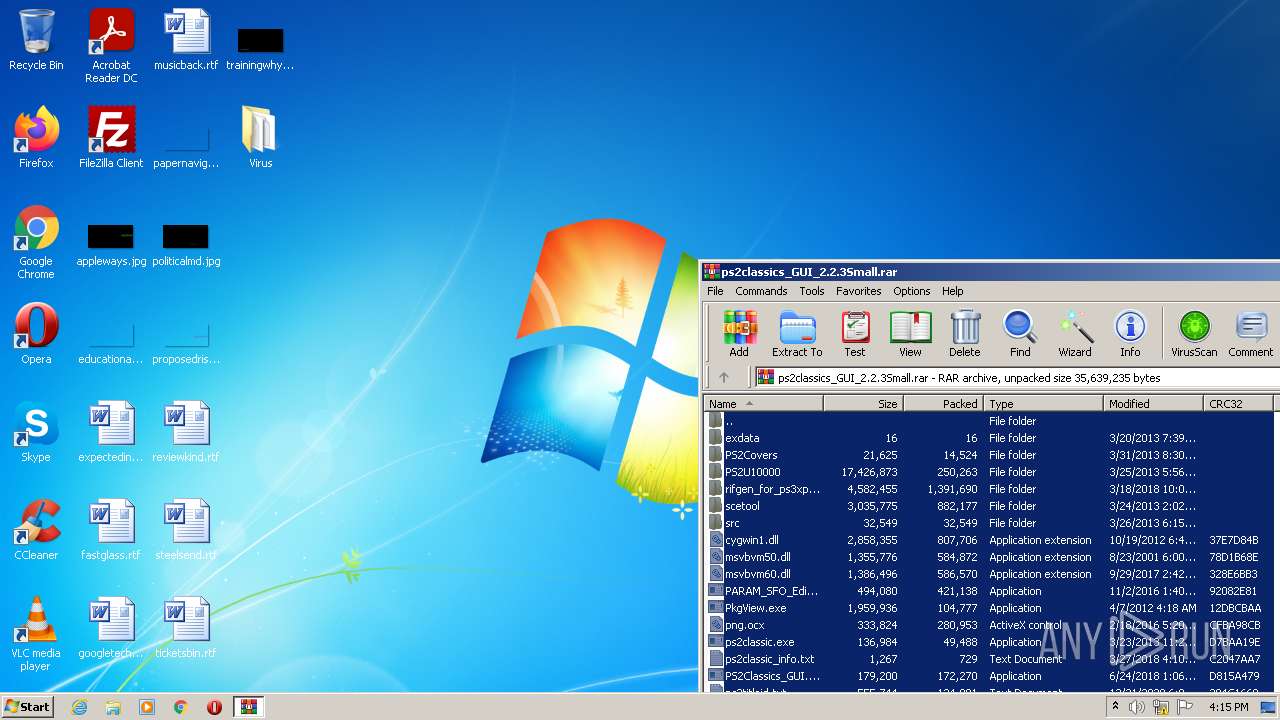
Task: Show hidden tray icons arrow
Action: (x=1115, y=707)
